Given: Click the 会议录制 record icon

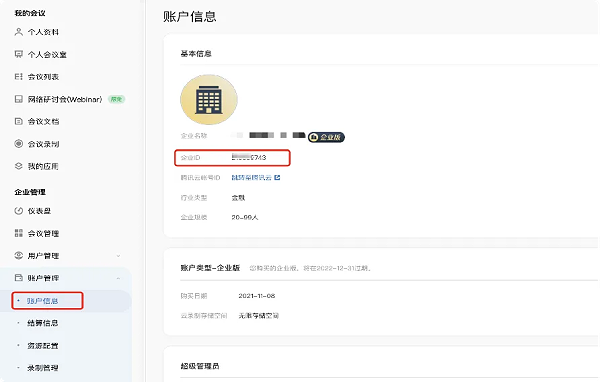Looking at the screenshot, I should click(18, 144).
